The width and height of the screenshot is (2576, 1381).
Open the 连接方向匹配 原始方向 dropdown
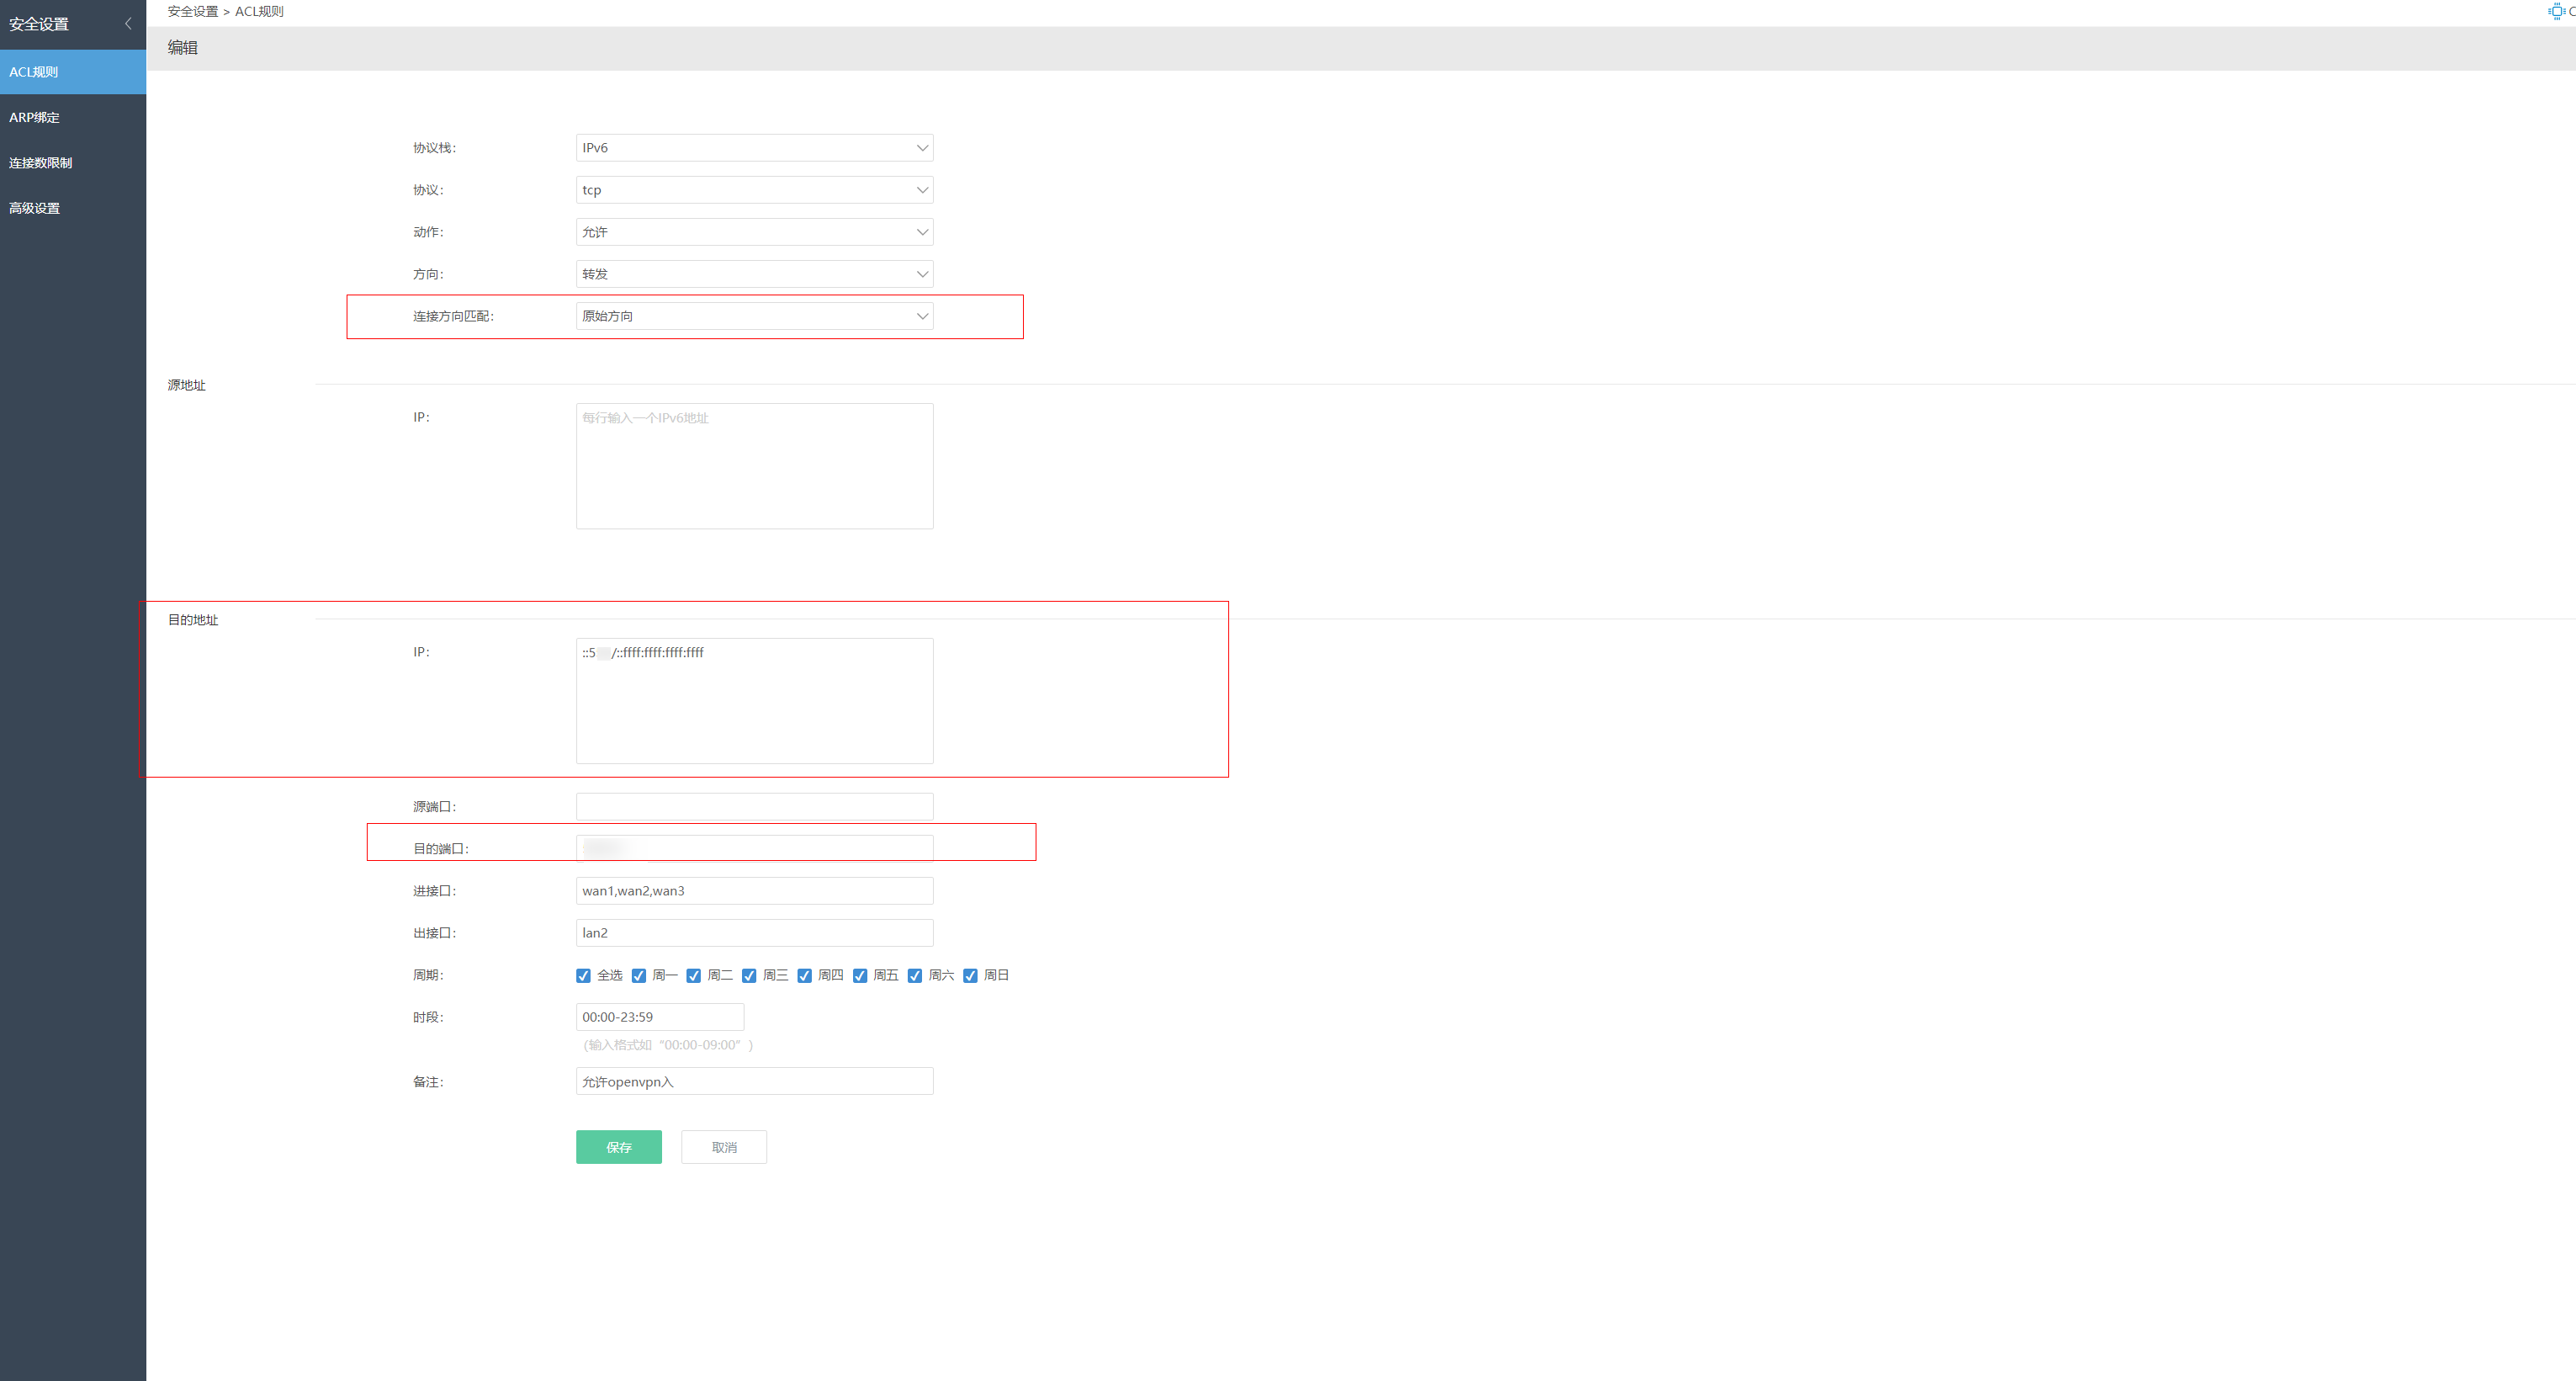tap(754, 316)
